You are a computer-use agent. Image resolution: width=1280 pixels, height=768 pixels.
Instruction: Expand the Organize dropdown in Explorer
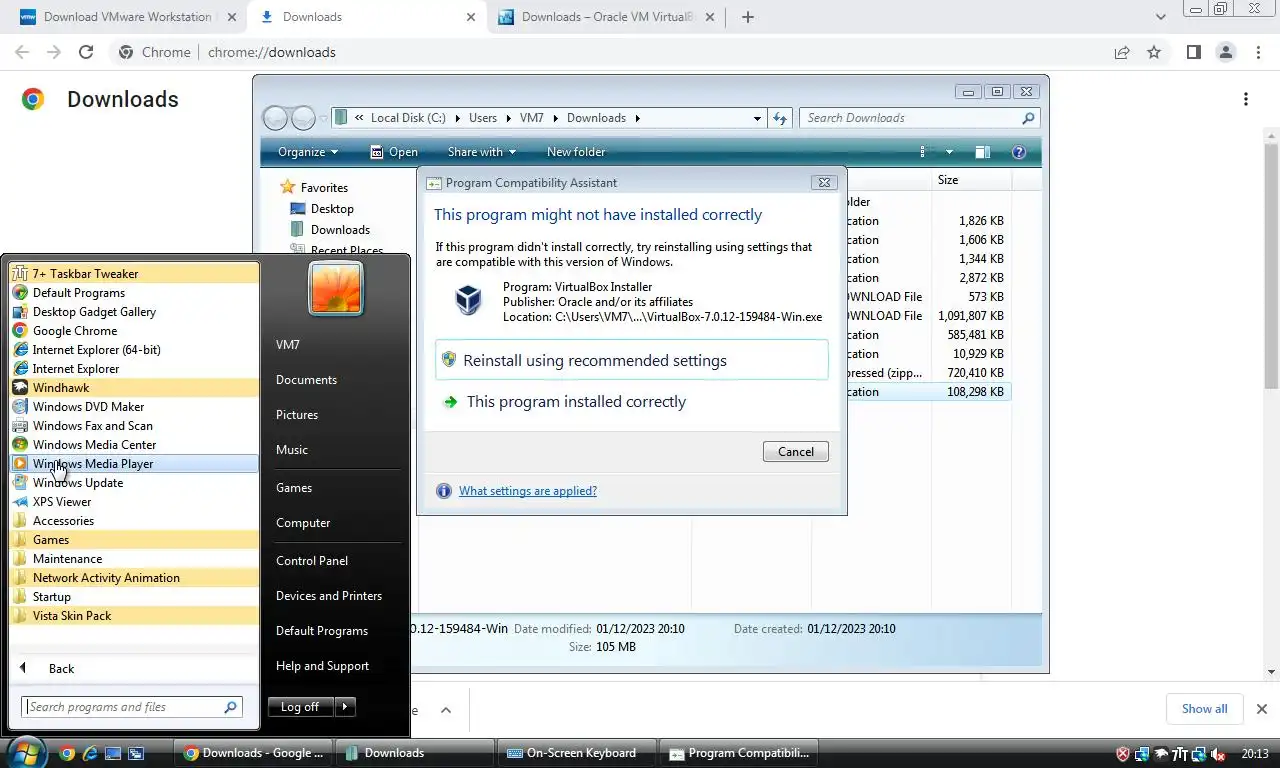click(308, 152)
